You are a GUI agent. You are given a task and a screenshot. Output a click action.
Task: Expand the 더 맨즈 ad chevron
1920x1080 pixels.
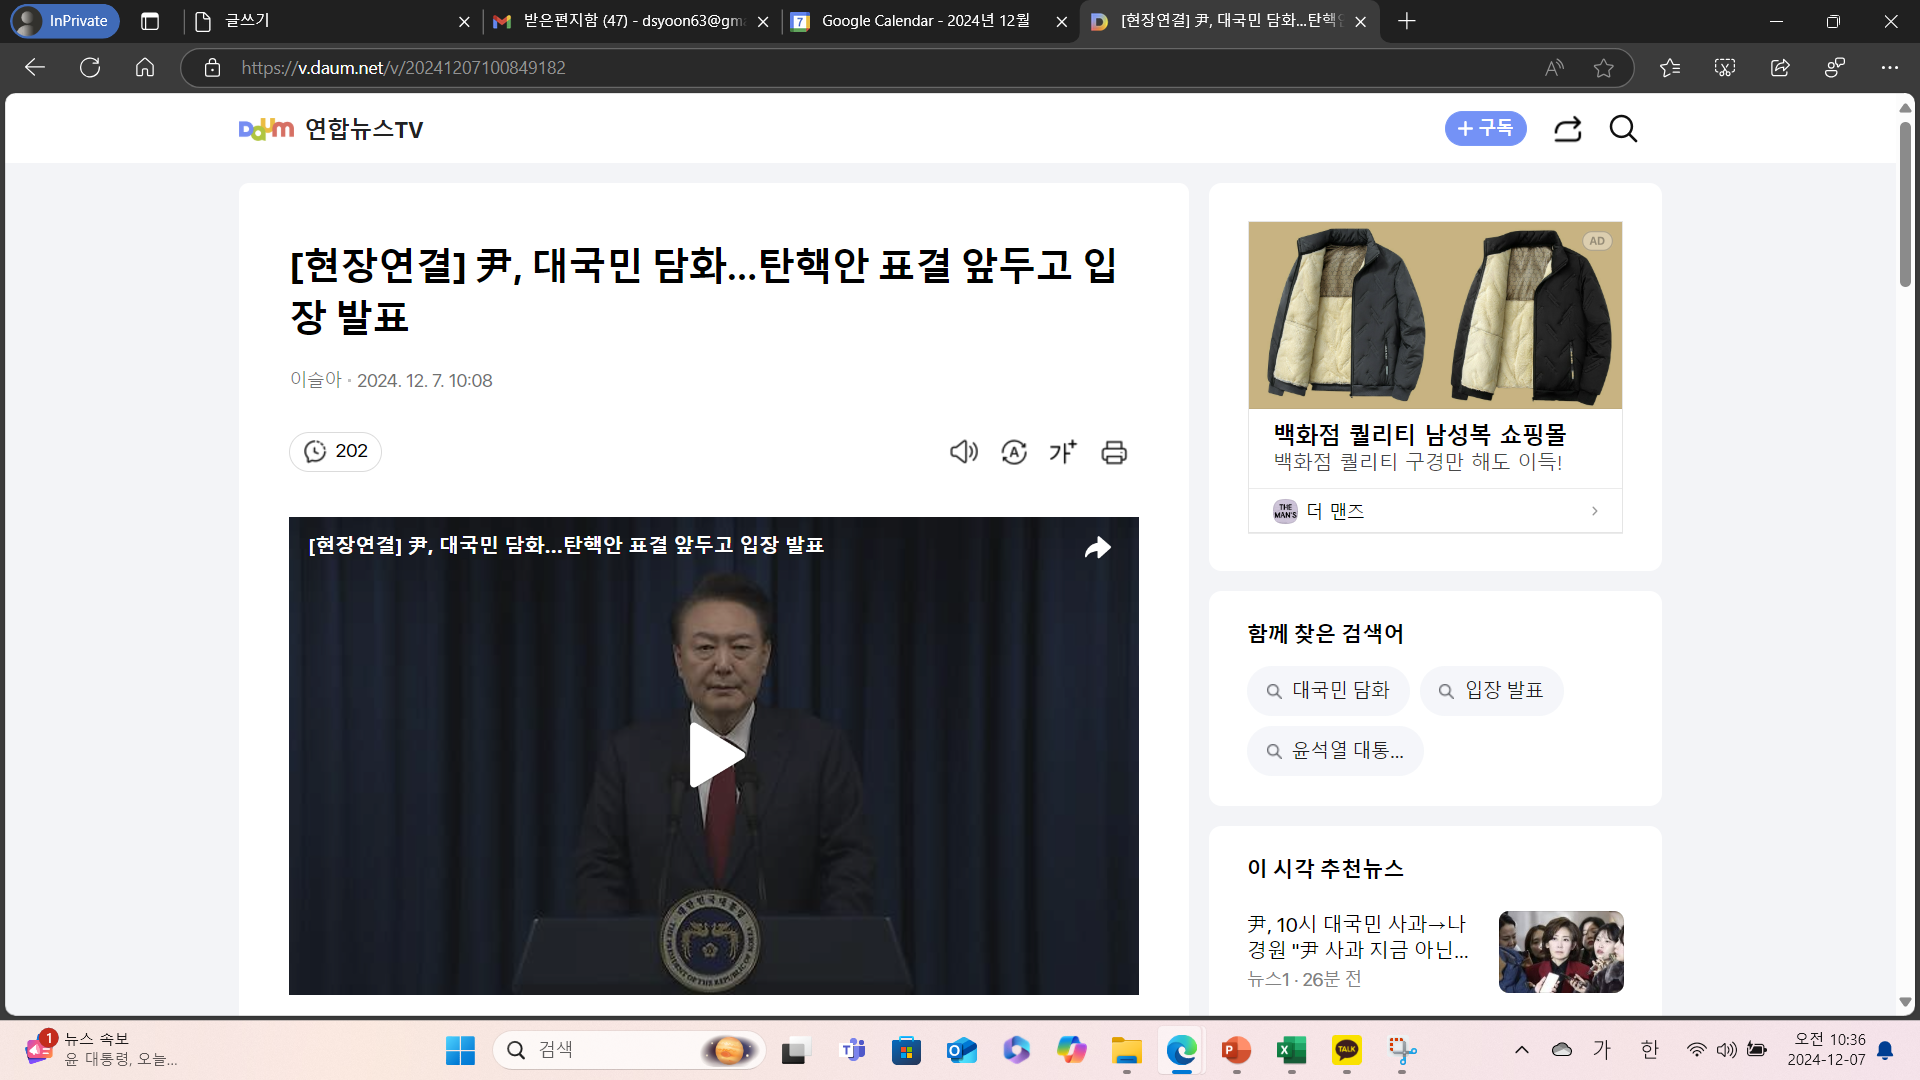[x=1594, y=511]
